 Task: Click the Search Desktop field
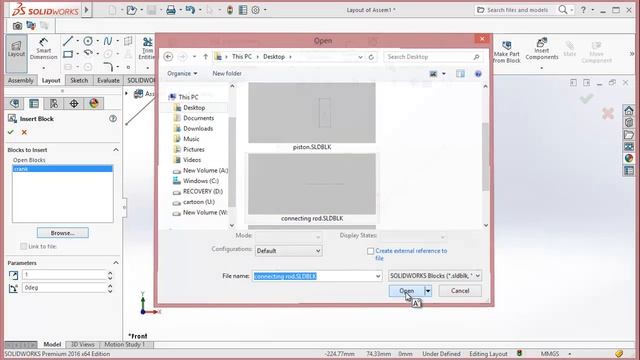pyautogui.click(x=433, y=57)
